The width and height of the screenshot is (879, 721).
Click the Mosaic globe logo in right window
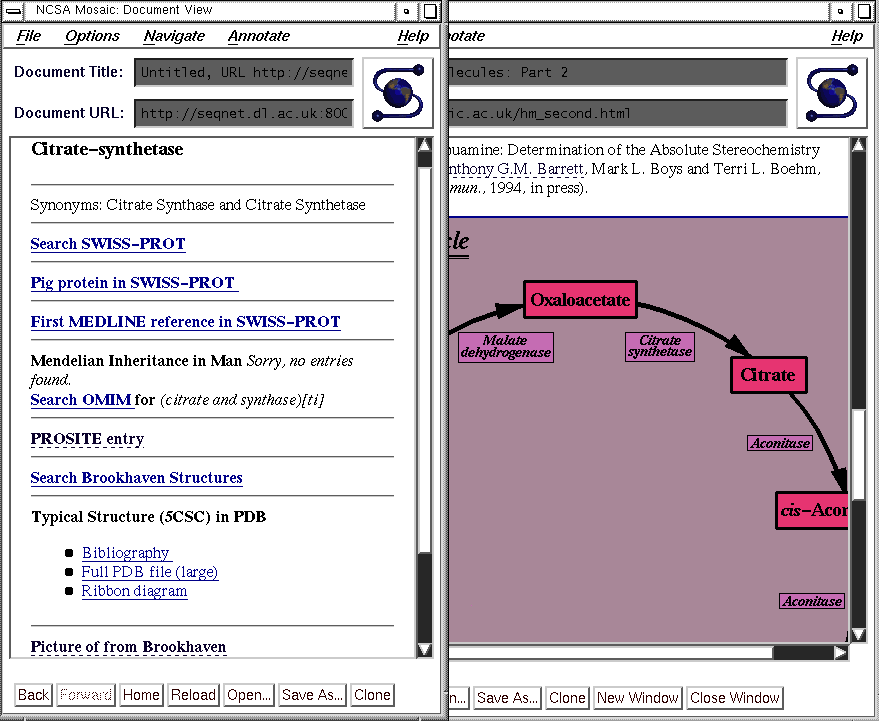[x=831, y=93]
